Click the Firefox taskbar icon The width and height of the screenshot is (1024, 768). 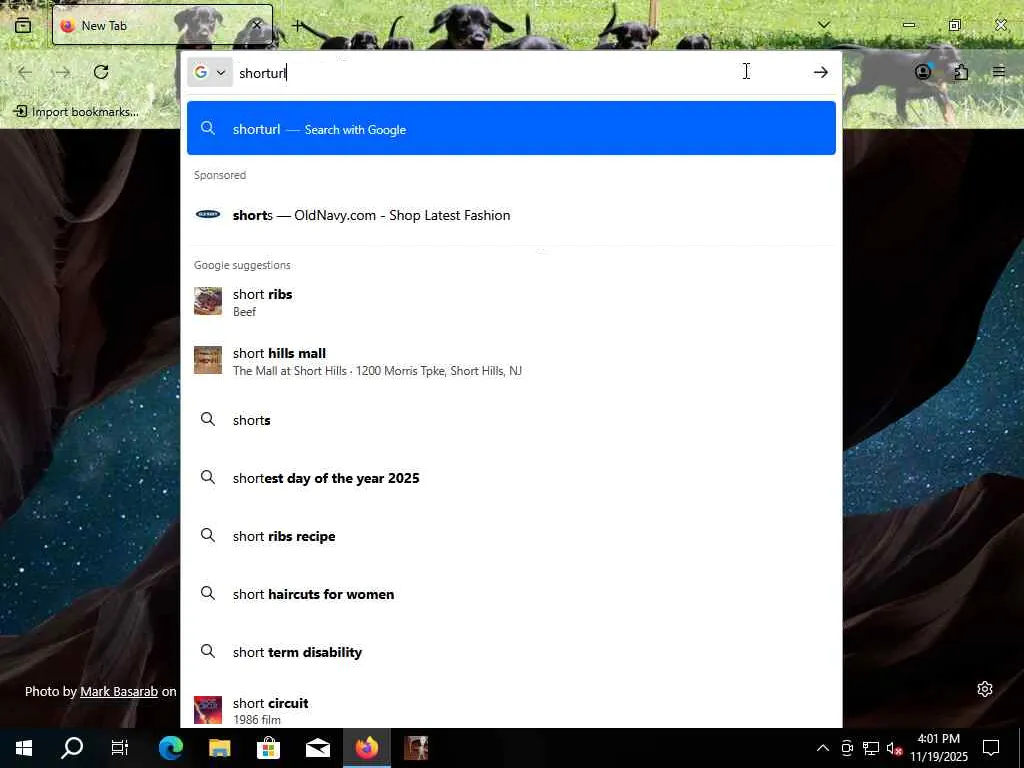(367, 748)
